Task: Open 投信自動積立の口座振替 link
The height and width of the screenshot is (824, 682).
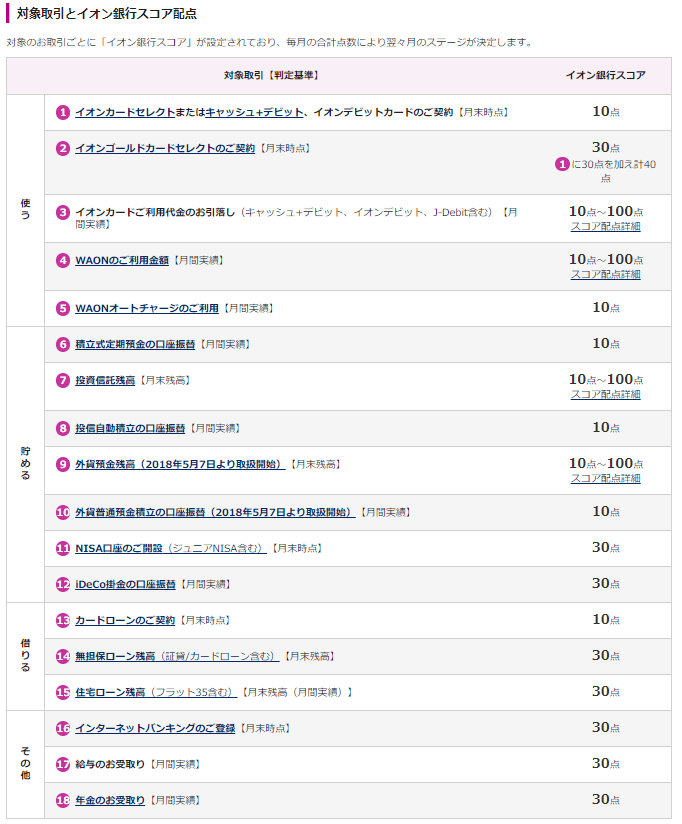Action: [x=130, y=428]
